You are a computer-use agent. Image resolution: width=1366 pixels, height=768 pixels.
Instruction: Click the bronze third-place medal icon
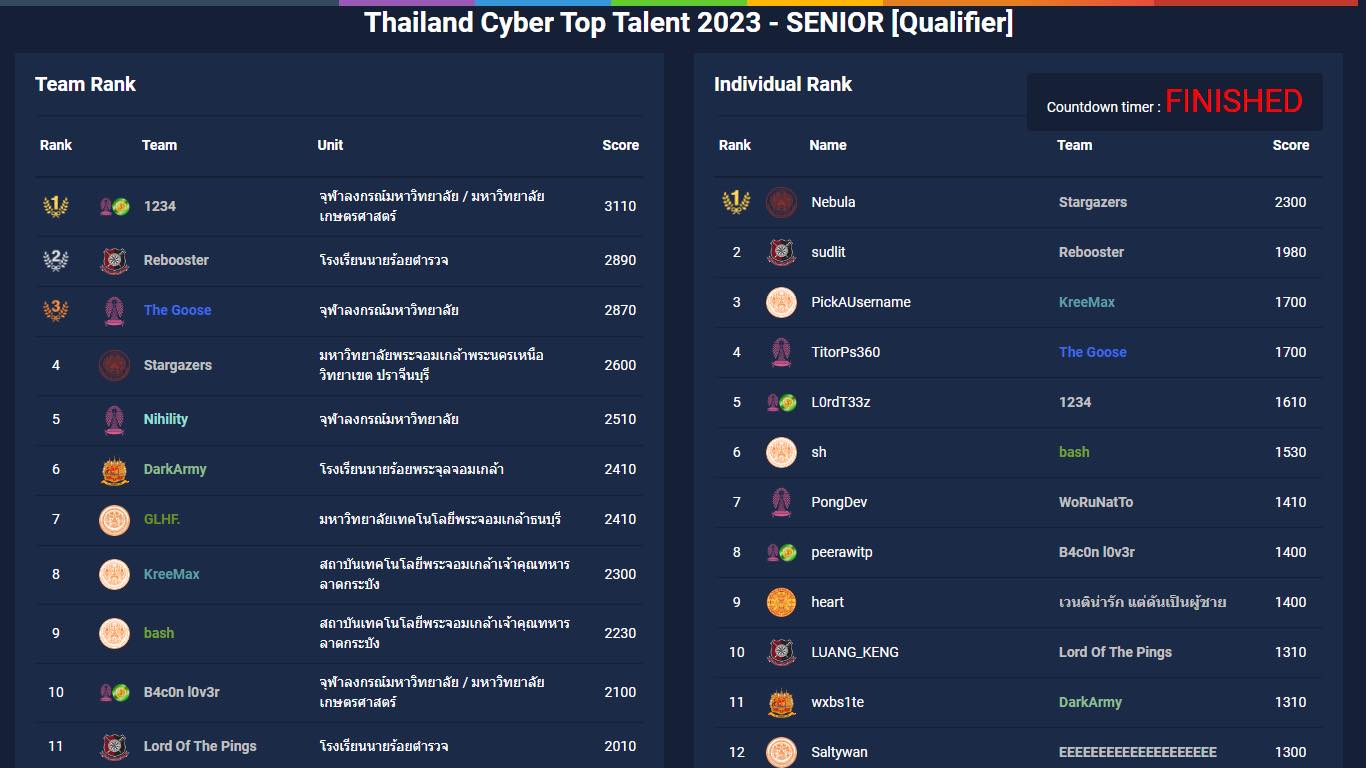56,310
